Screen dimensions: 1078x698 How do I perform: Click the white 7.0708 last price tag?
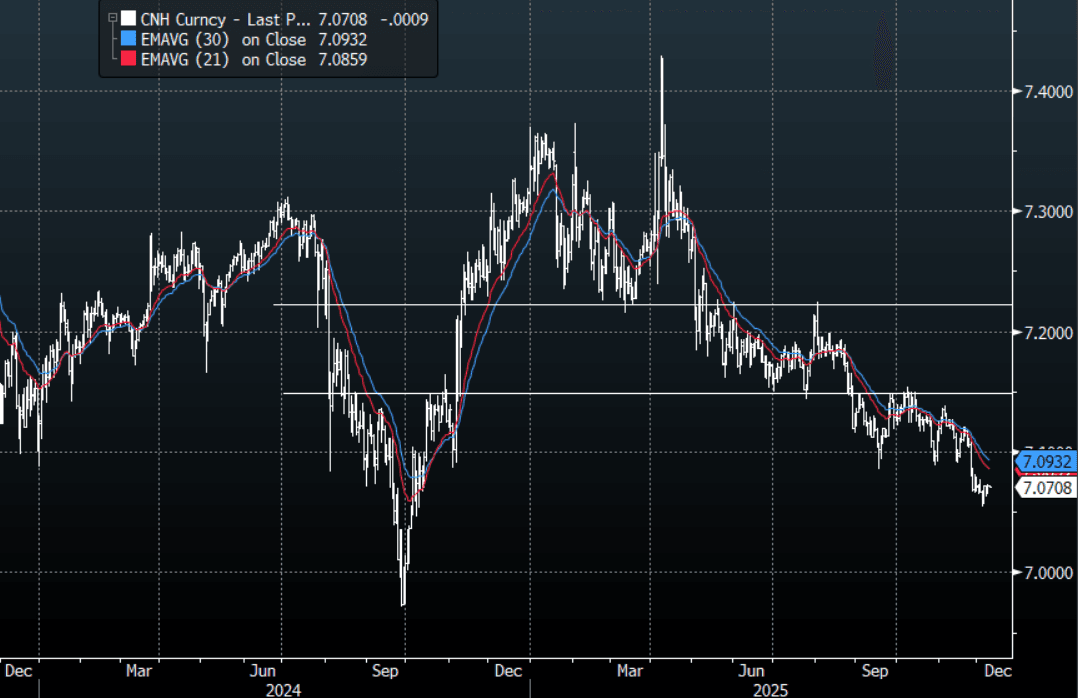click(1046, 488)
